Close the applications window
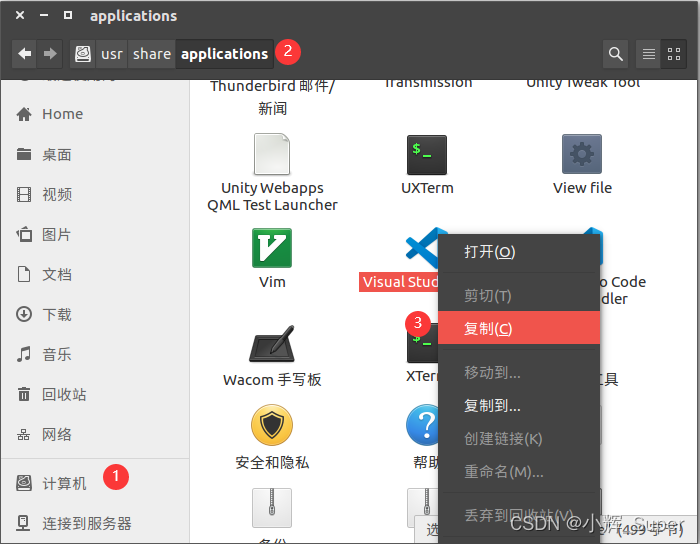 pyautogui.click(x=20, y=15)
